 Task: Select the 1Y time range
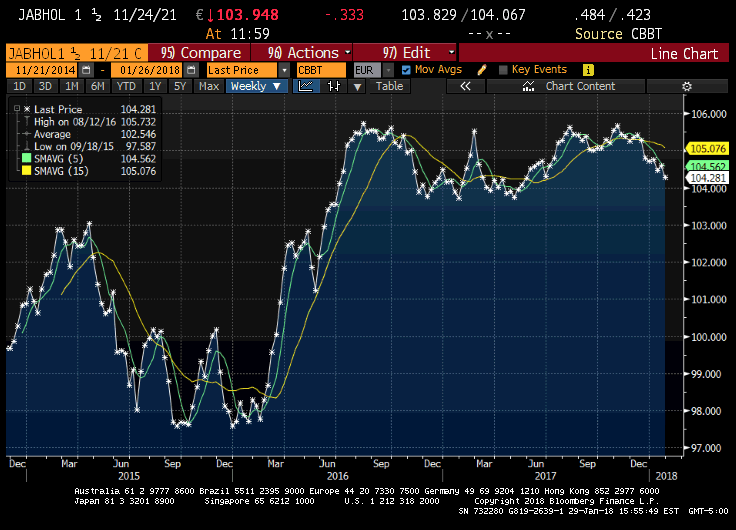click(x=155, y=86)
